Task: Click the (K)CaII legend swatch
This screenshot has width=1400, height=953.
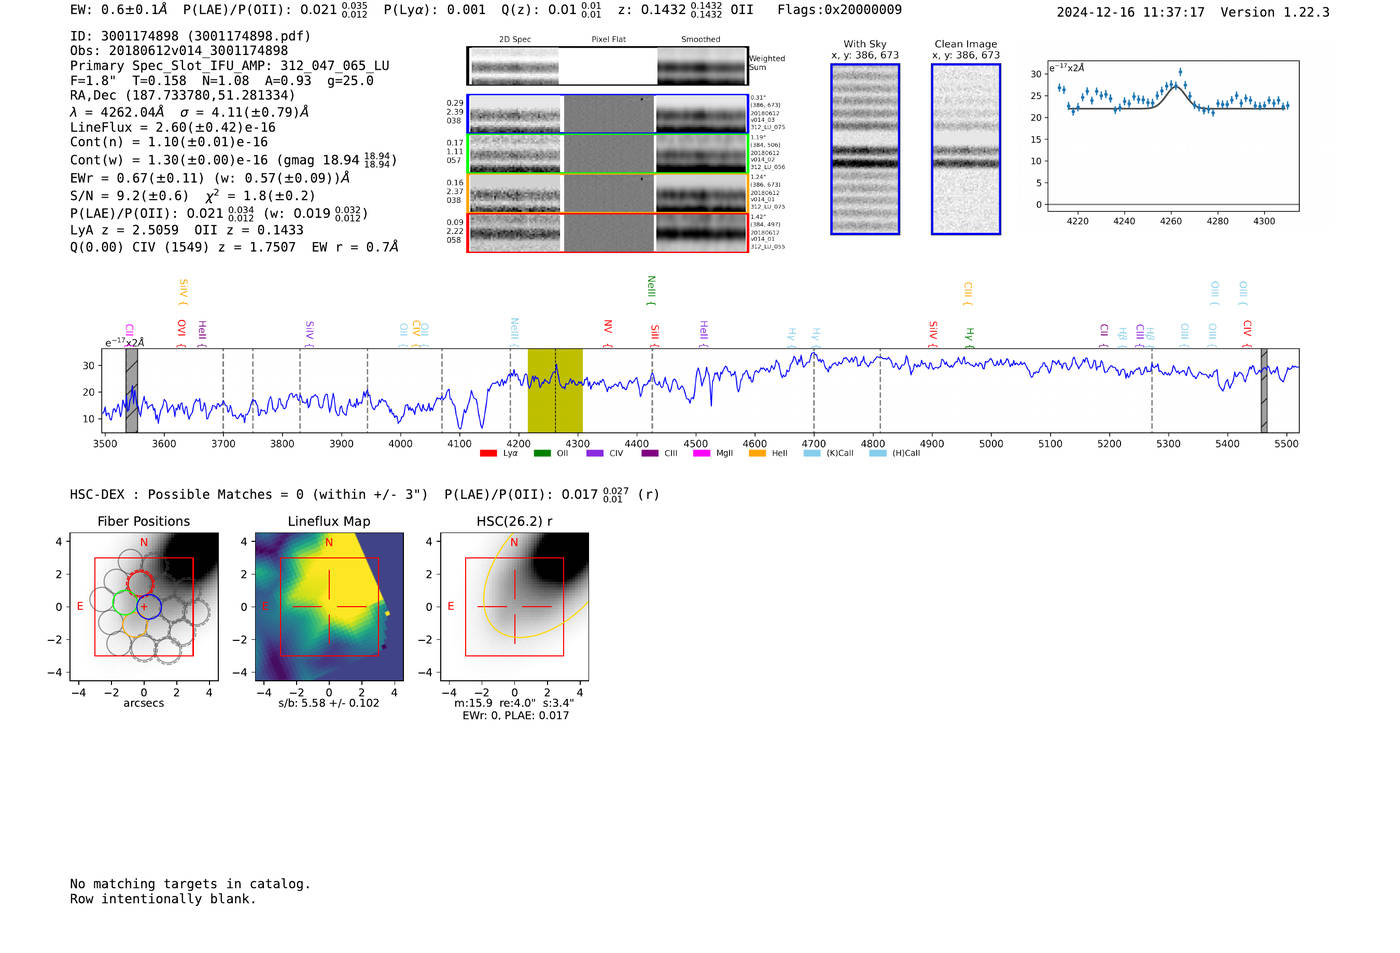Action: 812,454
